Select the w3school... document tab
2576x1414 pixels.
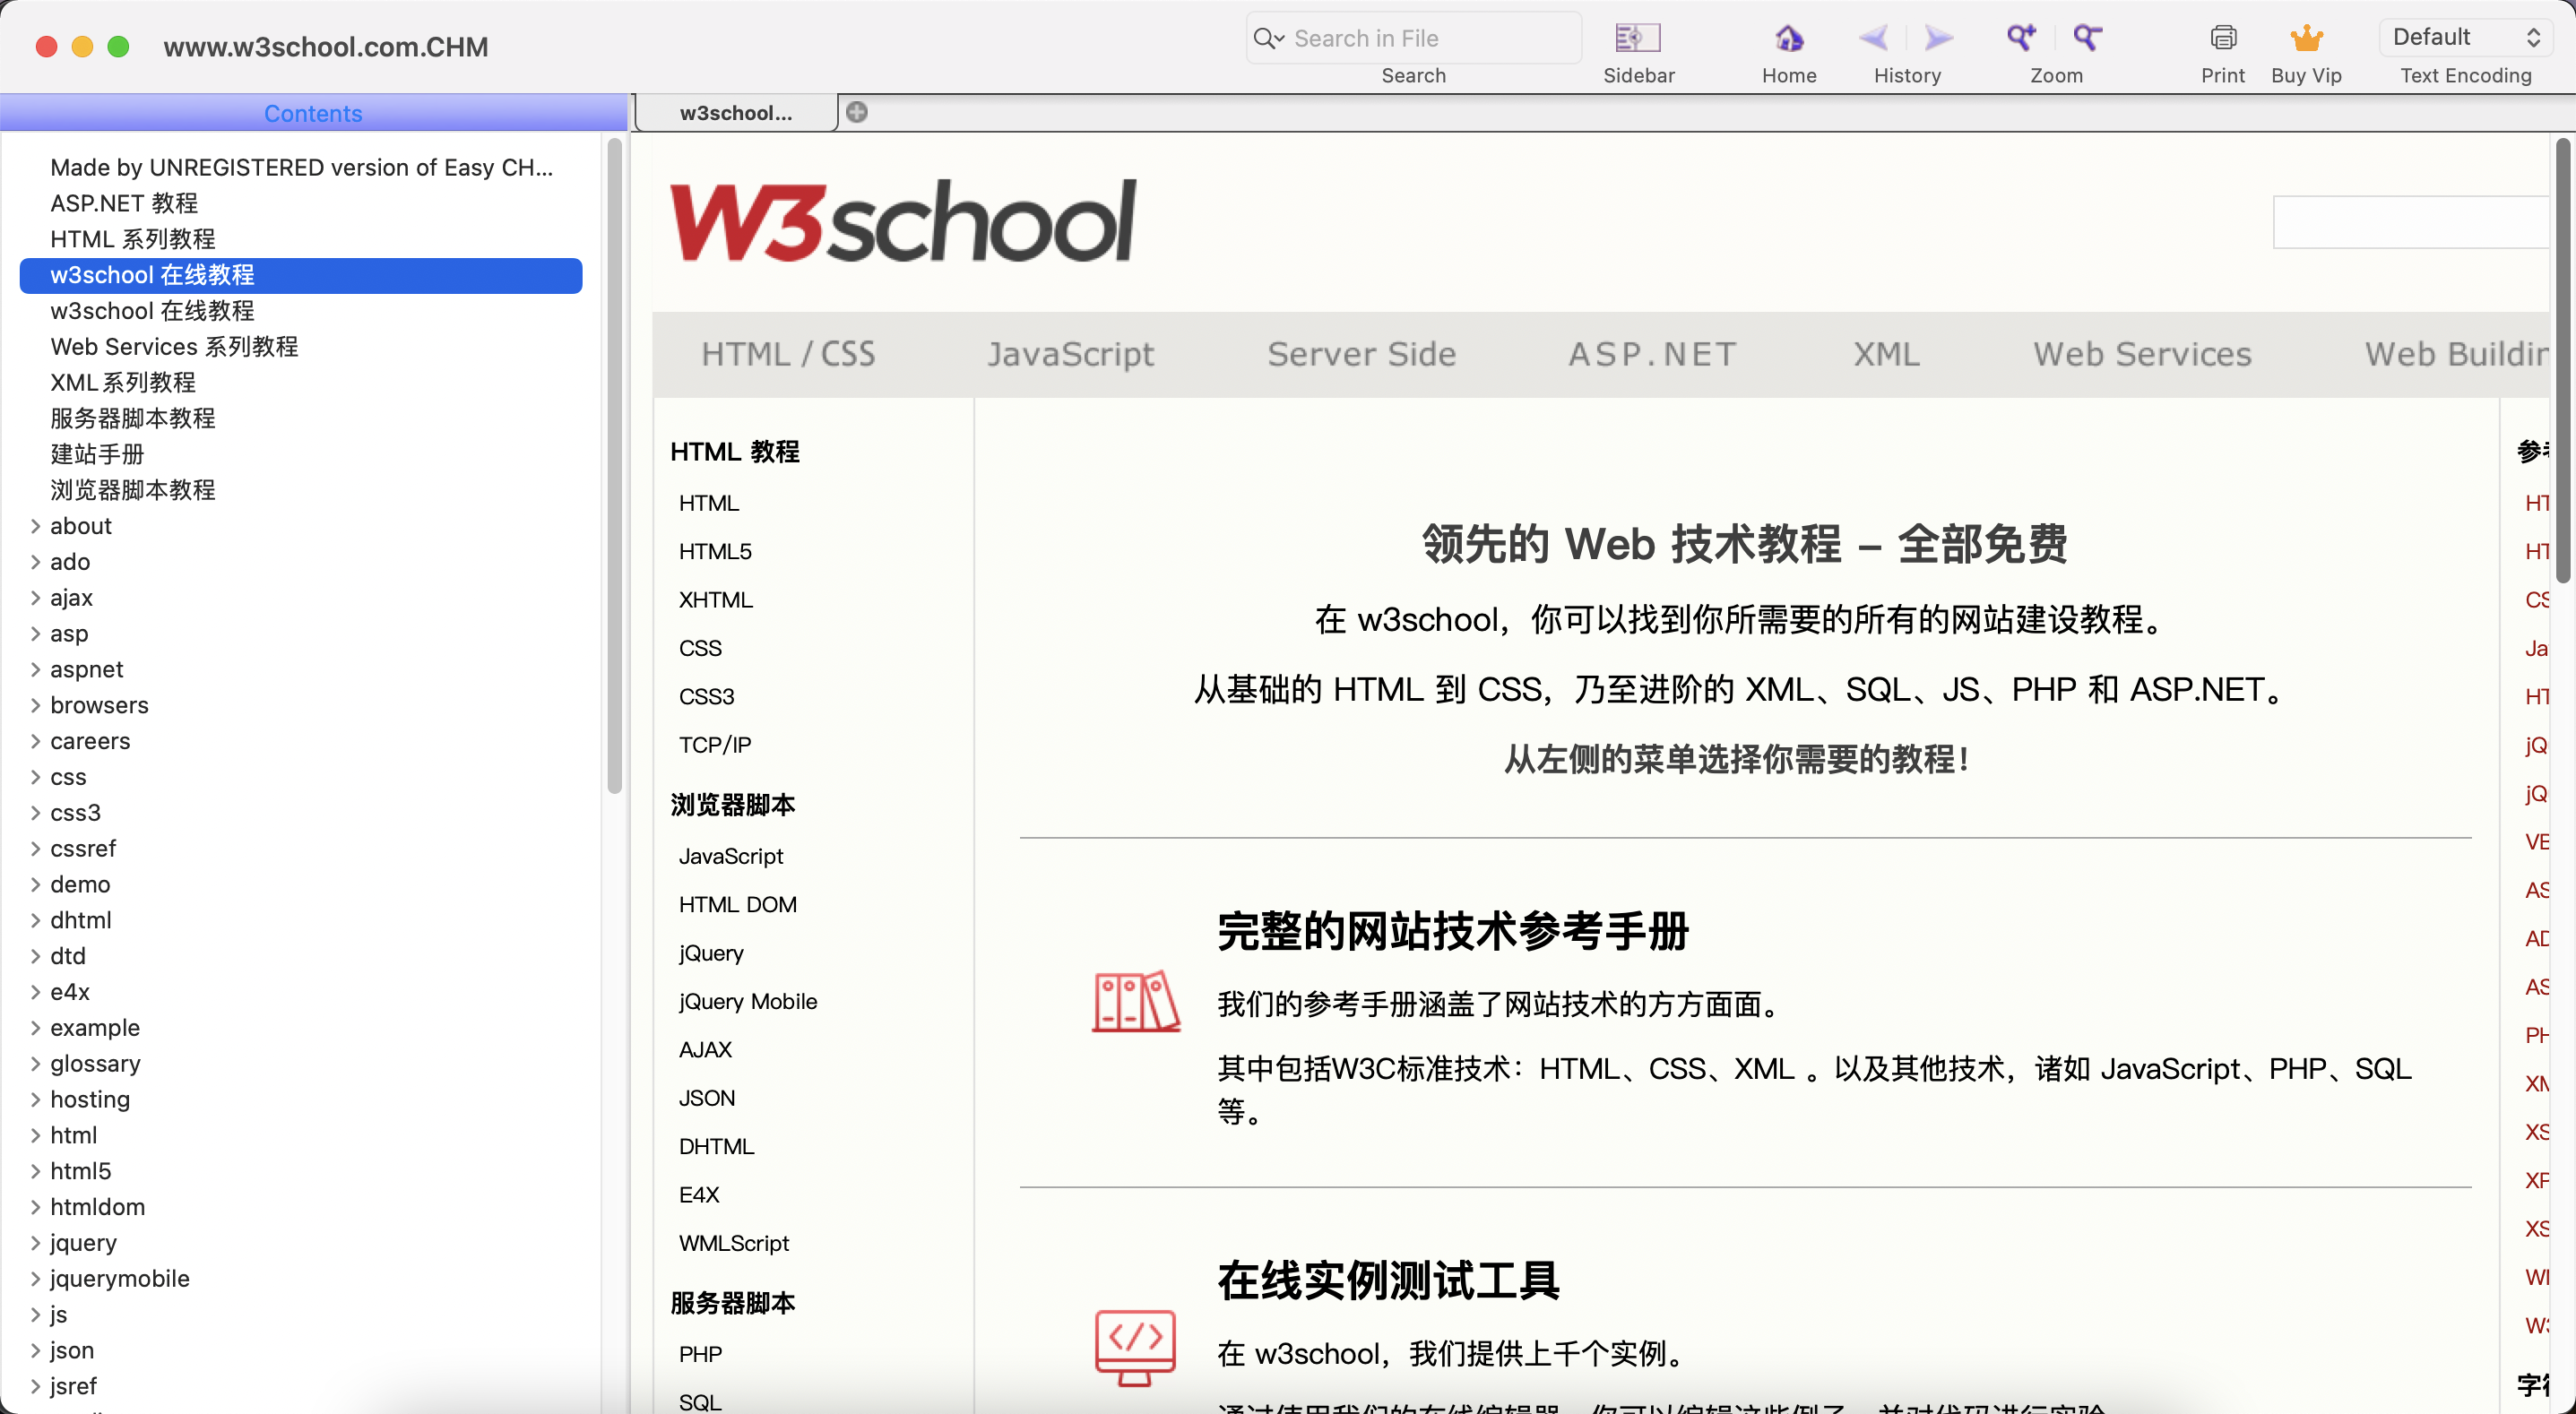pos(736,113)
